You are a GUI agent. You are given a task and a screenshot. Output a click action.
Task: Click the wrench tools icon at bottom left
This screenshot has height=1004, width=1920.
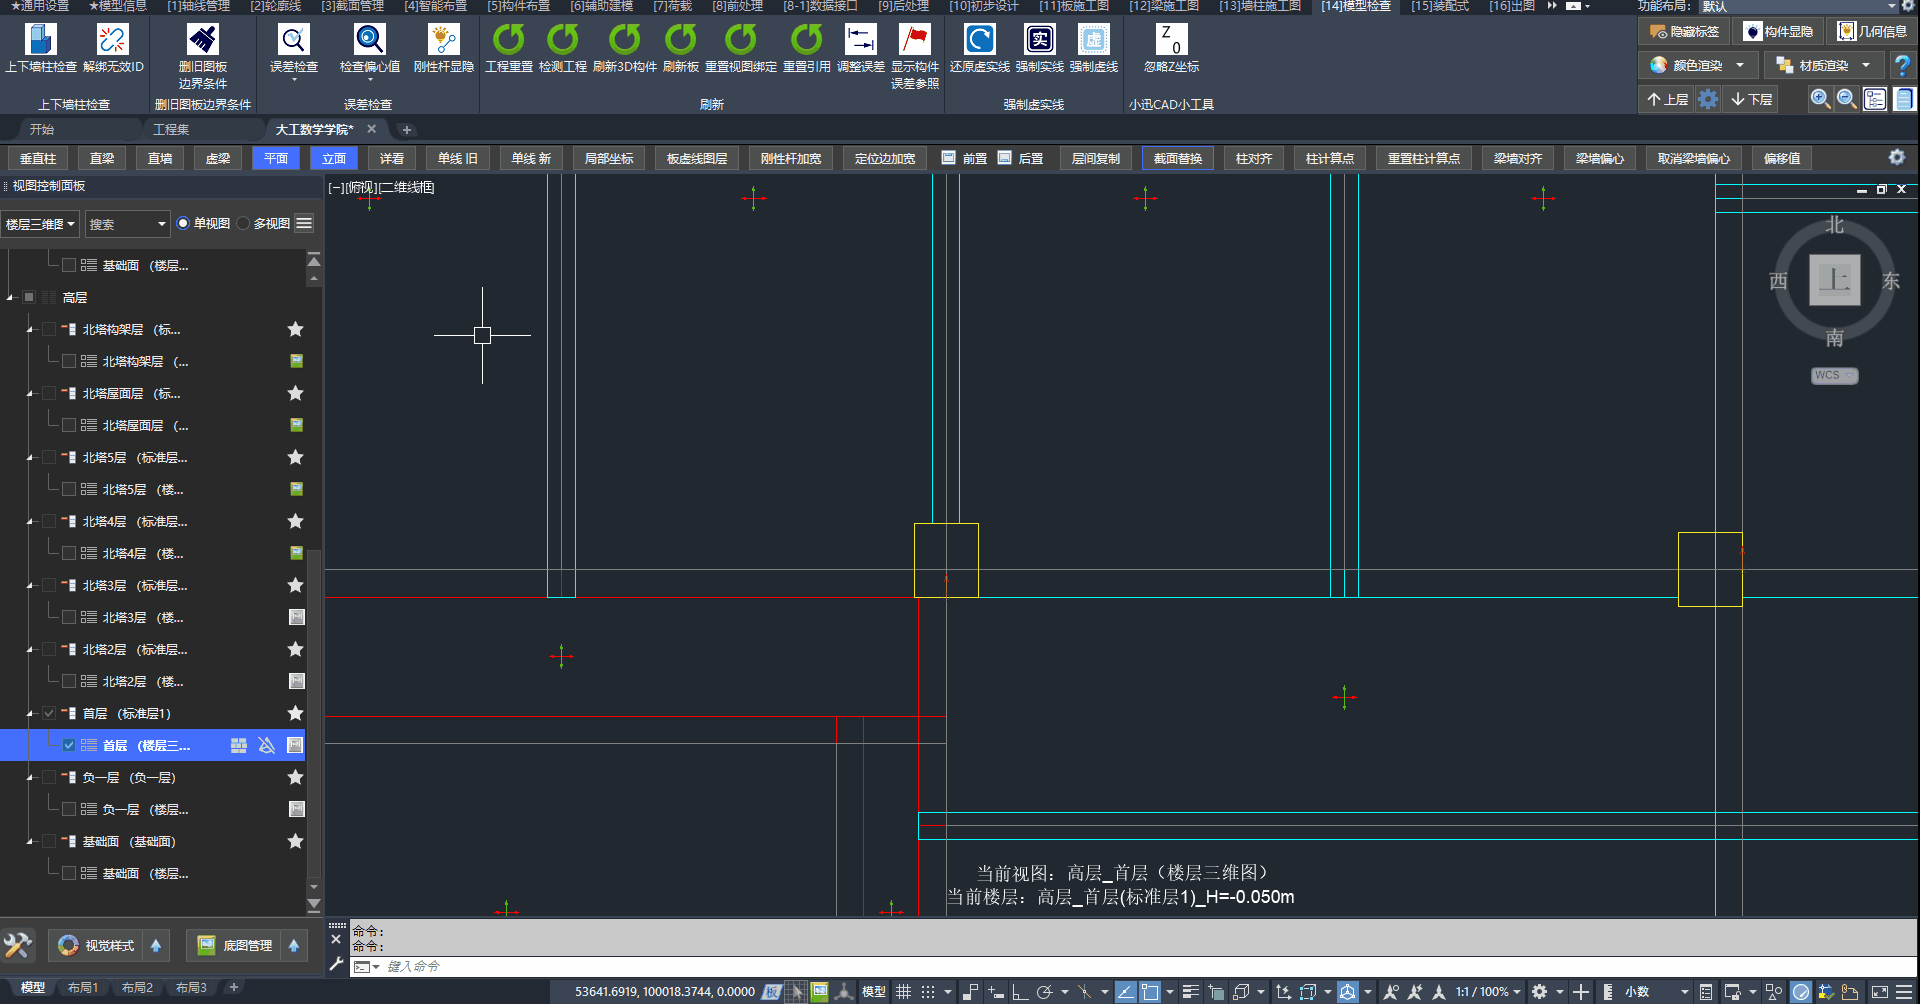17,945
